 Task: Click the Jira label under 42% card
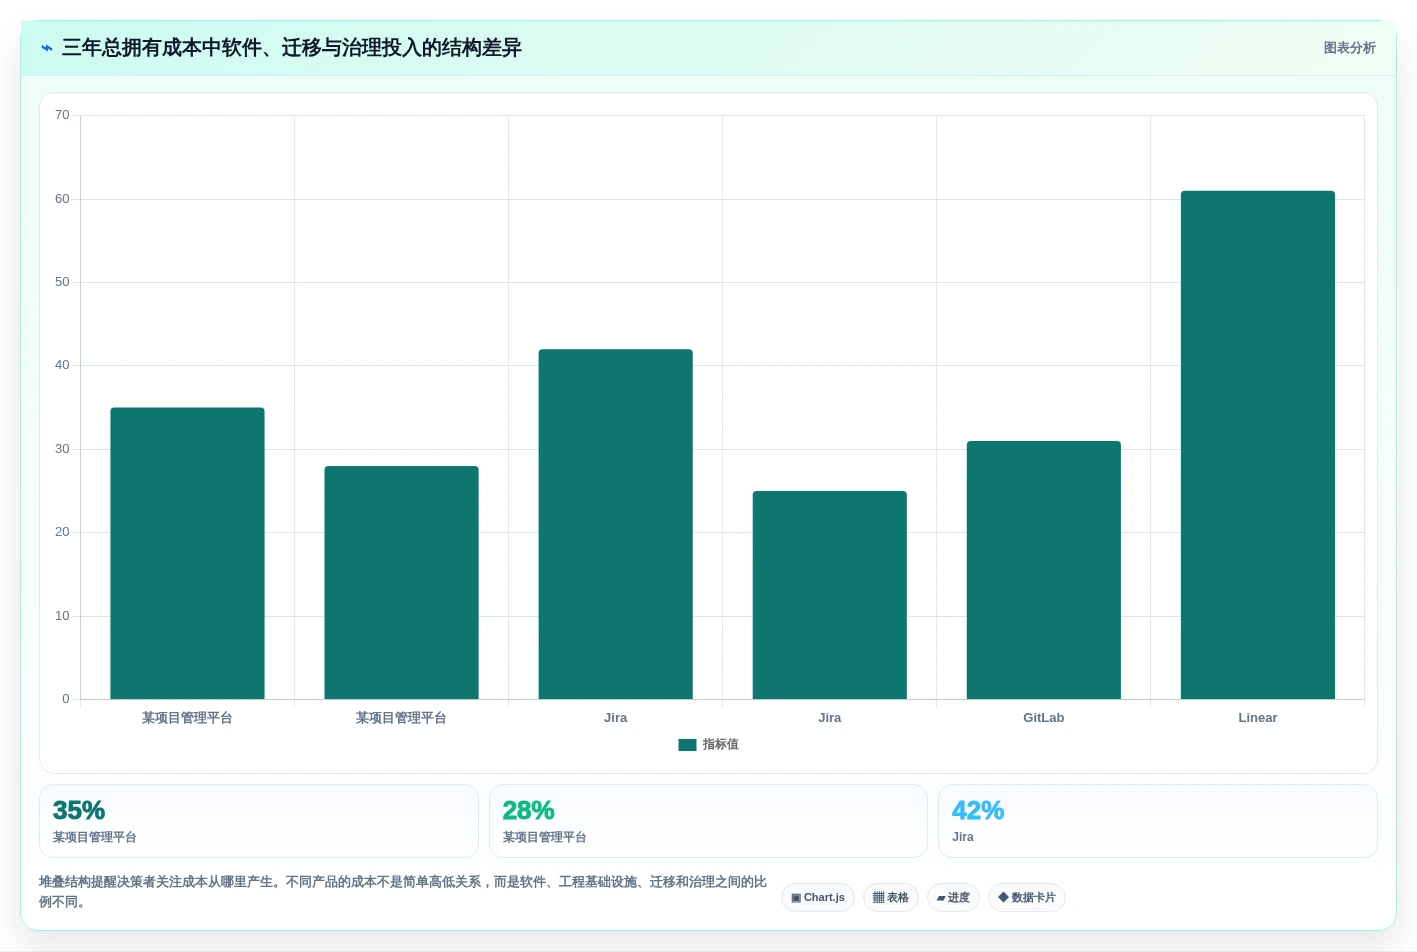pyautogui.click(x=963, y=837)
